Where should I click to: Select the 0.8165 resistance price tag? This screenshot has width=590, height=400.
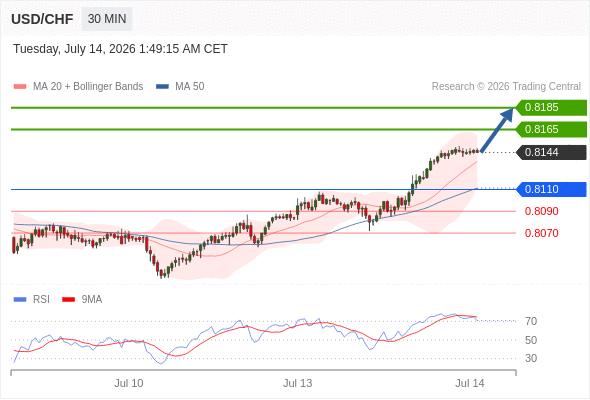coord(551,129)
